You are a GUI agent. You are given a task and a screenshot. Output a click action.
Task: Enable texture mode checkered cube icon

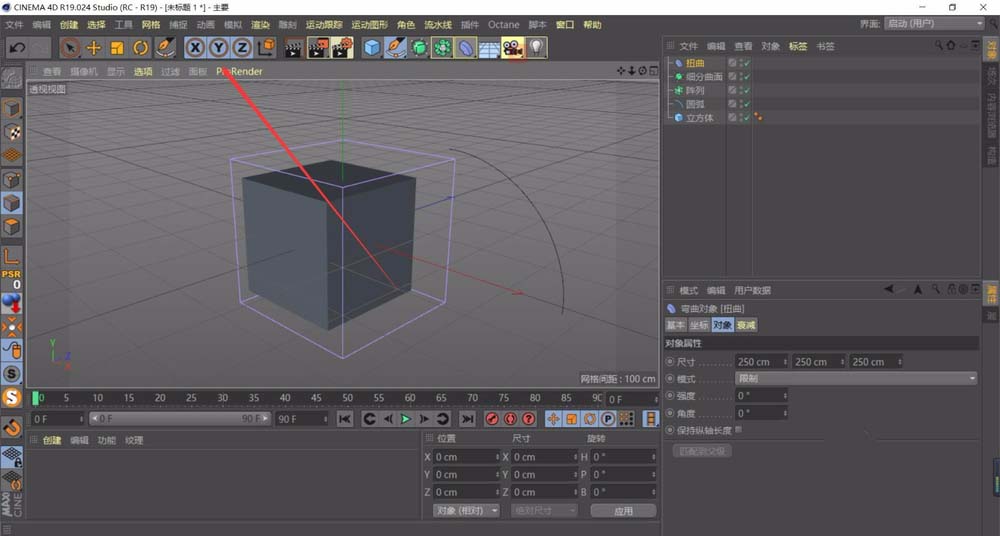click(x=11, y=132)
